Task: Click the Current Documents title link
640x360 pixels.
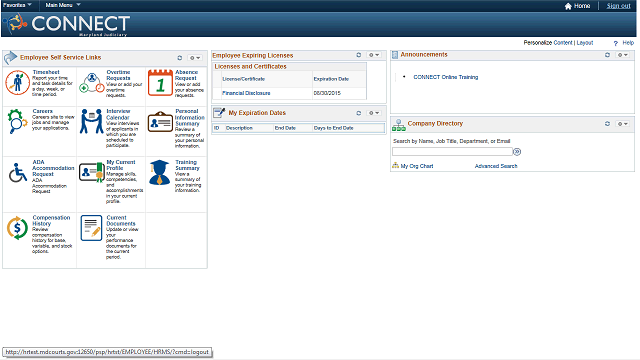Action: [121, 221]
